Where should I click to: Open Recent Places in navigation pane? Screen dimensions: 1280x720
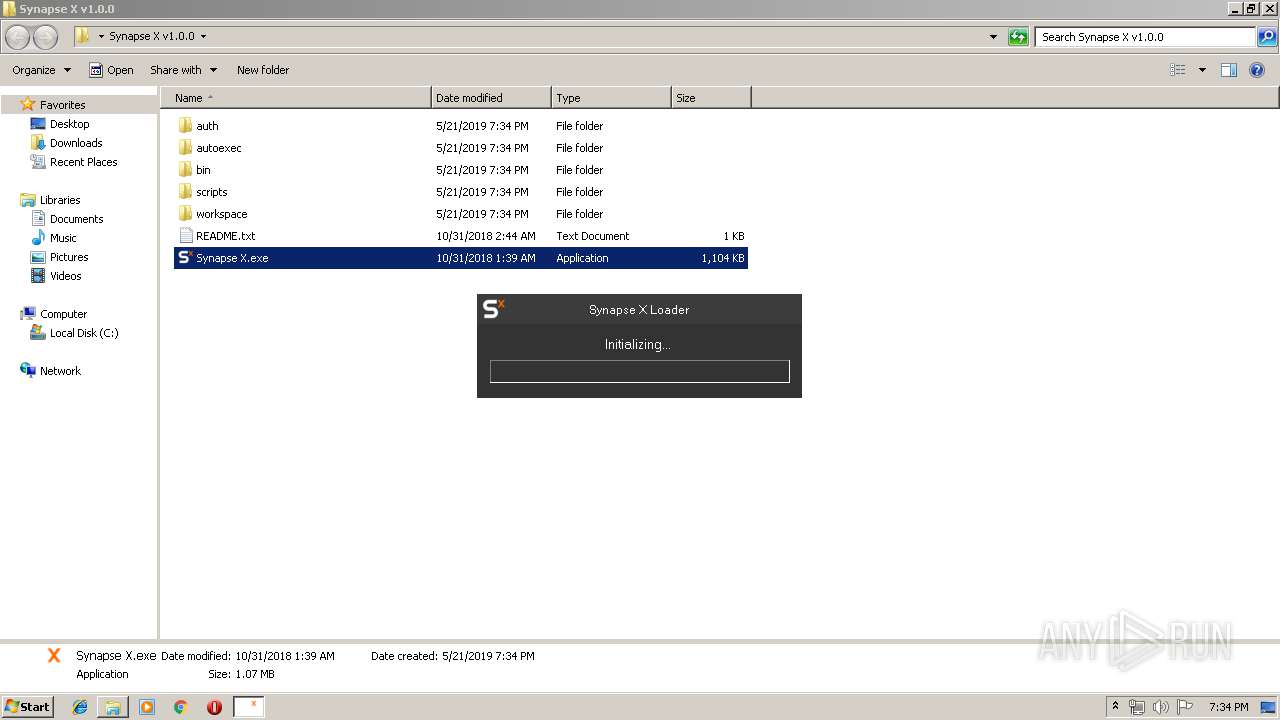83,162
